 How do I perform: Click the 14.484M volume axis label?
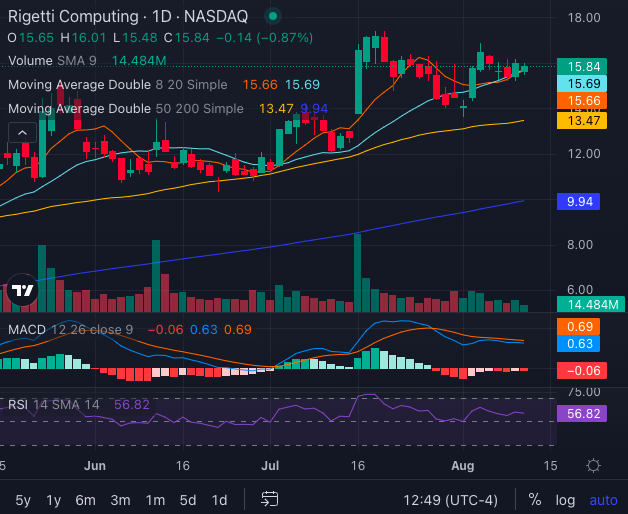click(x=590, y=304)
